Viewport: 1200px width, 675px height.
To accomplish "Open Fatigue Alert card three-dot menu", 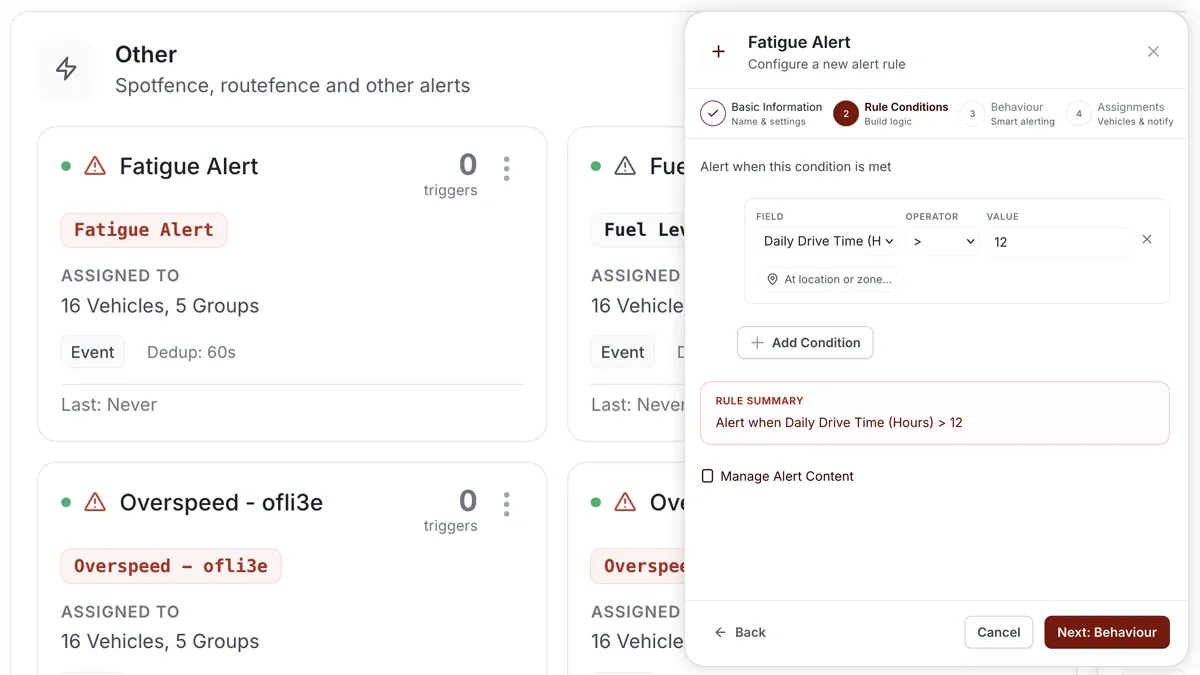I will (507, 168).
